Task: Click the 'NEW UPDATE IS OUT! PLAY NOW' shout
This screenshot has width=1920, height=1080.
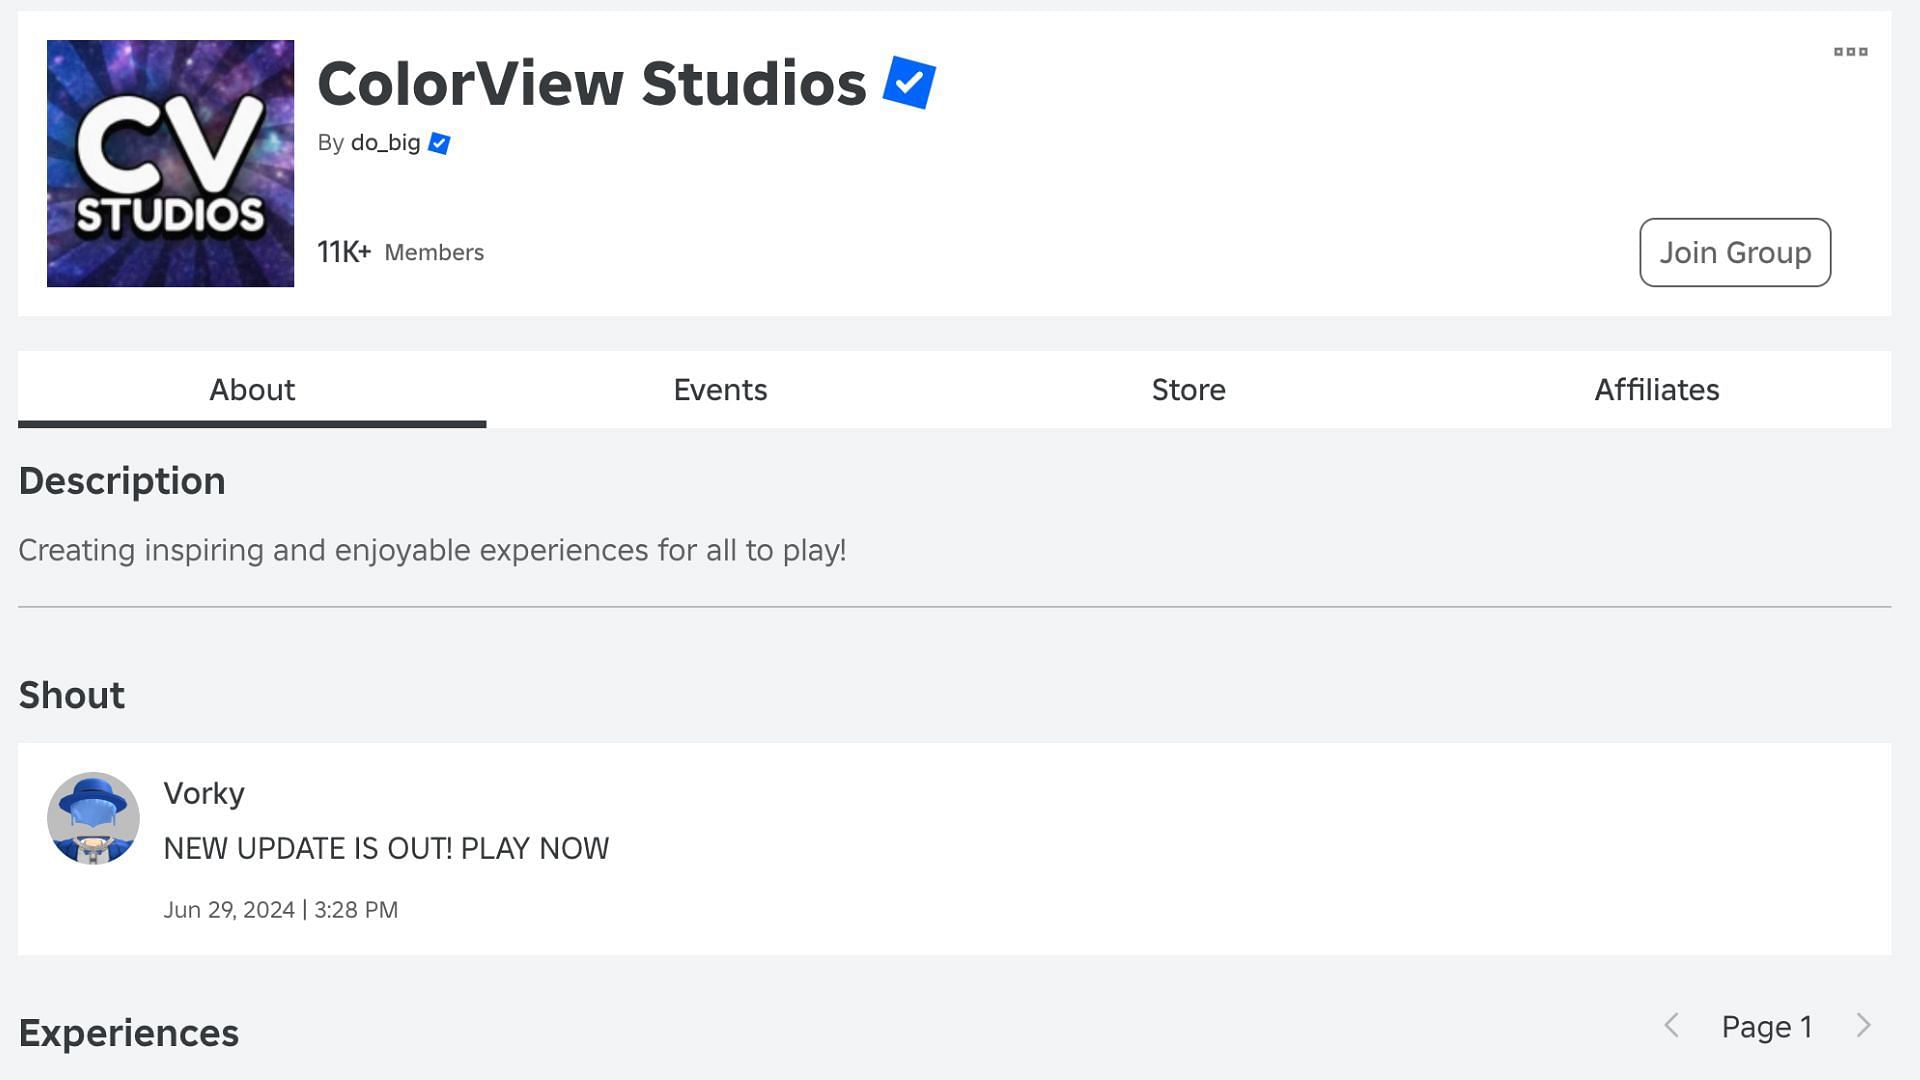Action: coord(386,848)
